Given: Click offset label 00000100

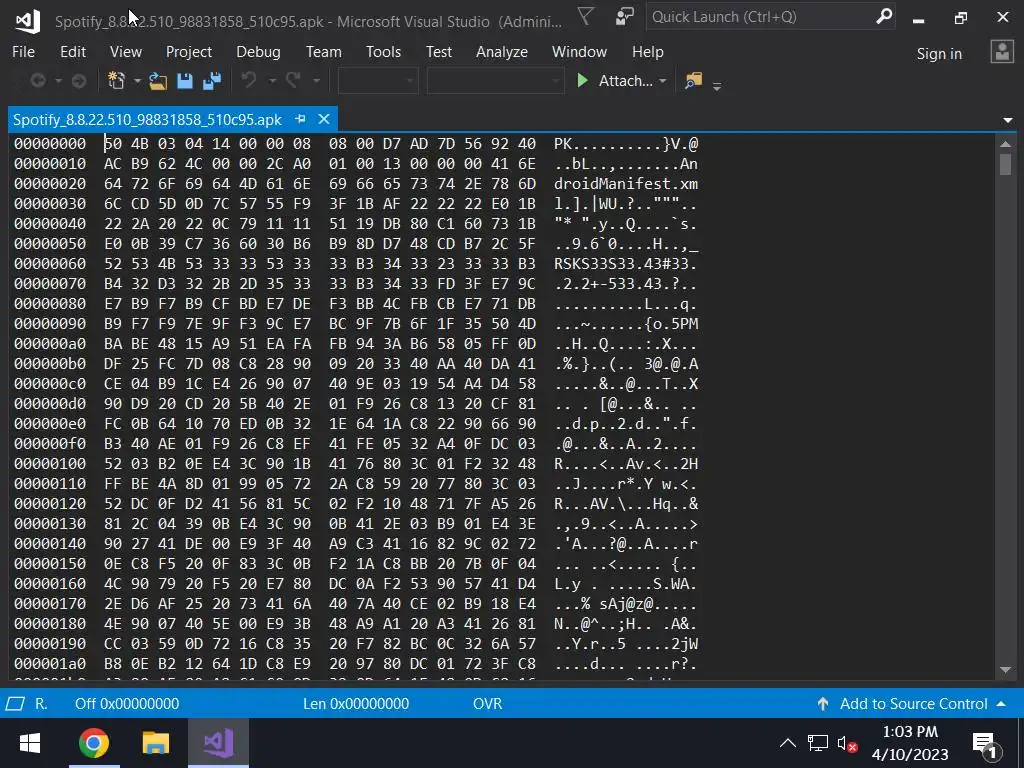Looking at the screenshot, I should point(50,464).
